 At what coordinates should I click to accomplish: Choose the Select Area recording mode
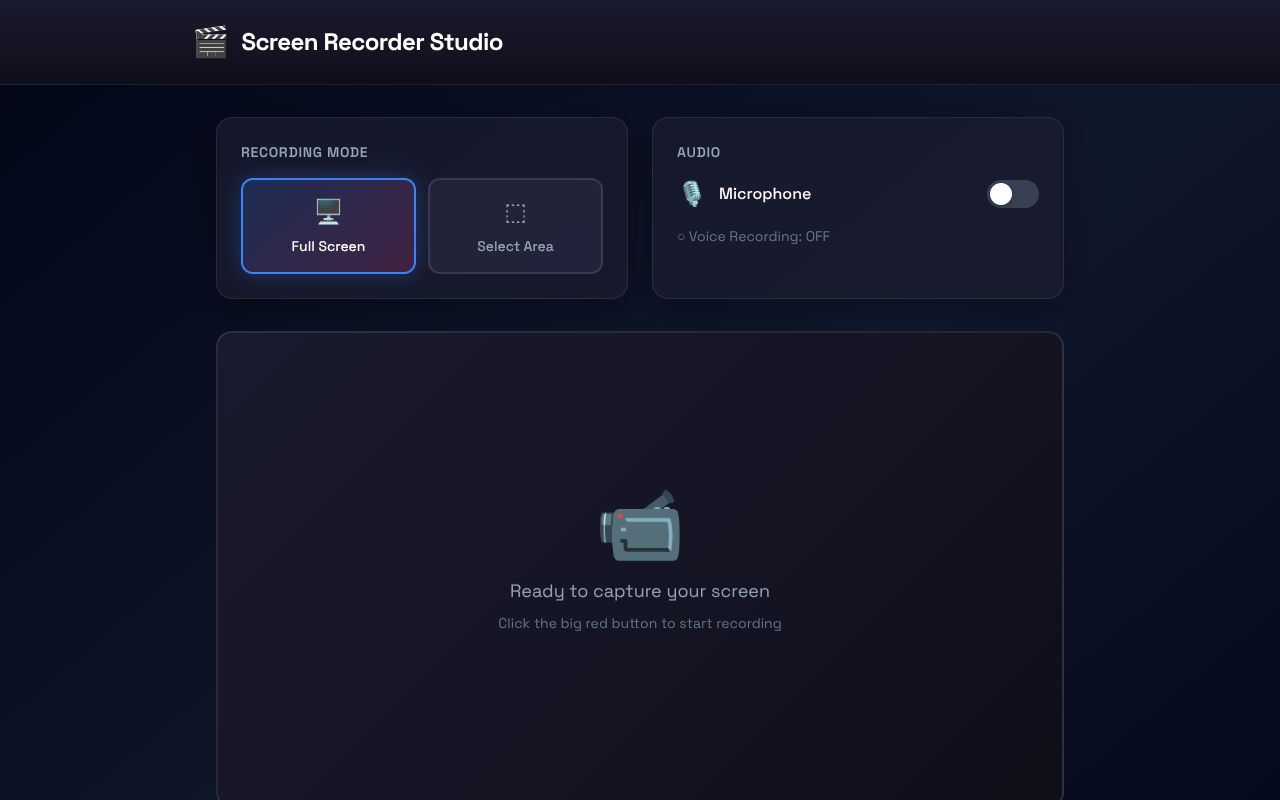click(x=515, y=226)
